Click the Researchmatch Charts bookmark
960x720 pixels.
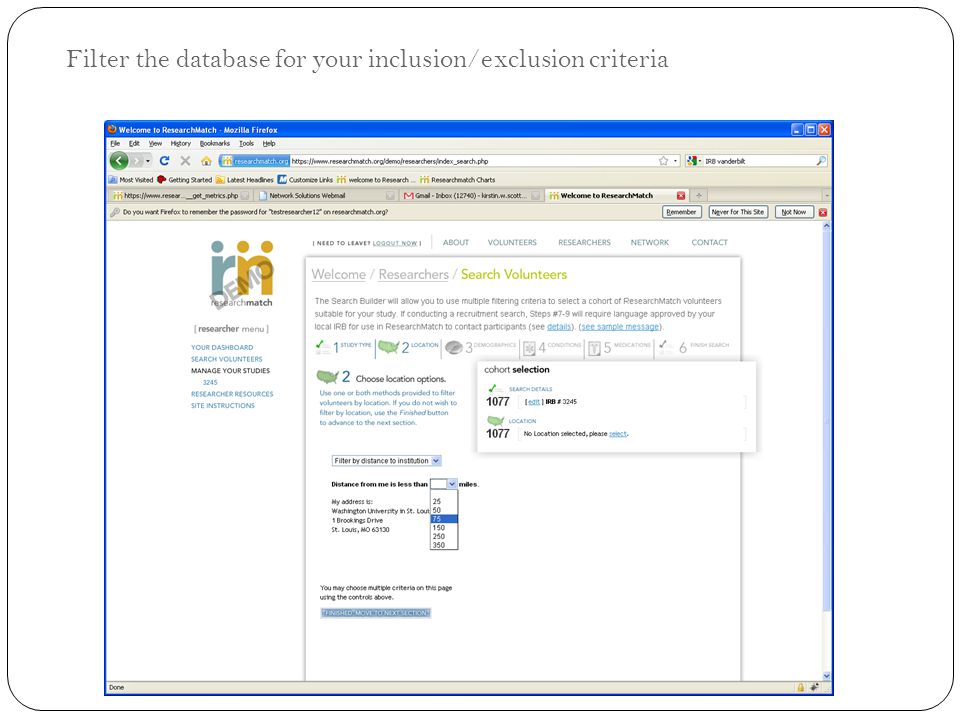point(457,180)
